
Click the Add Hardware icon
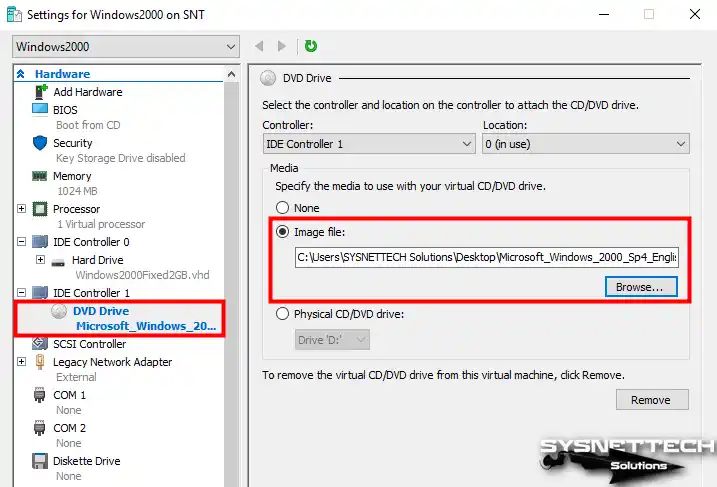pos(41,92)
